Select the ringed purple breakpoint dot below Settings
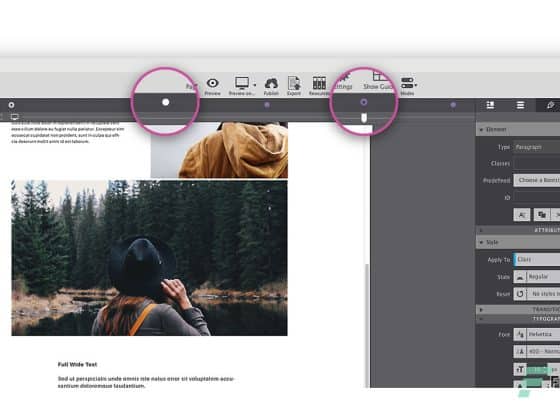Screen dimensions: 560x420 pos(364,102)
